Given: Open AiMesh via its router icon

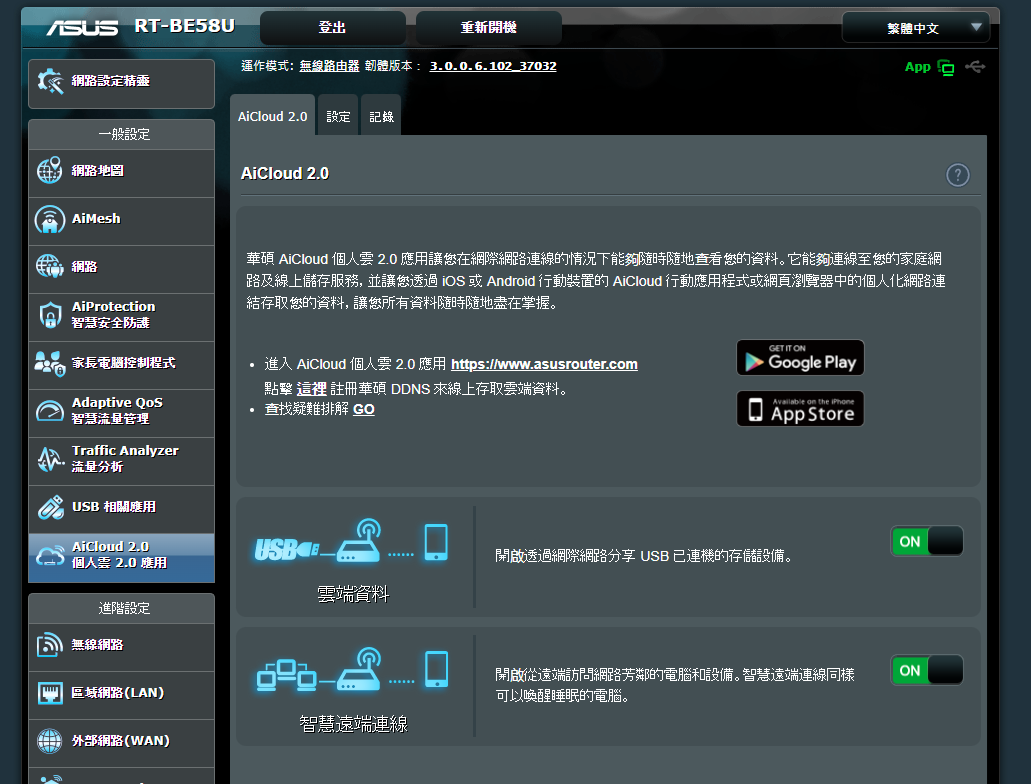Looking at the screenshot, I should coord(50,220).
